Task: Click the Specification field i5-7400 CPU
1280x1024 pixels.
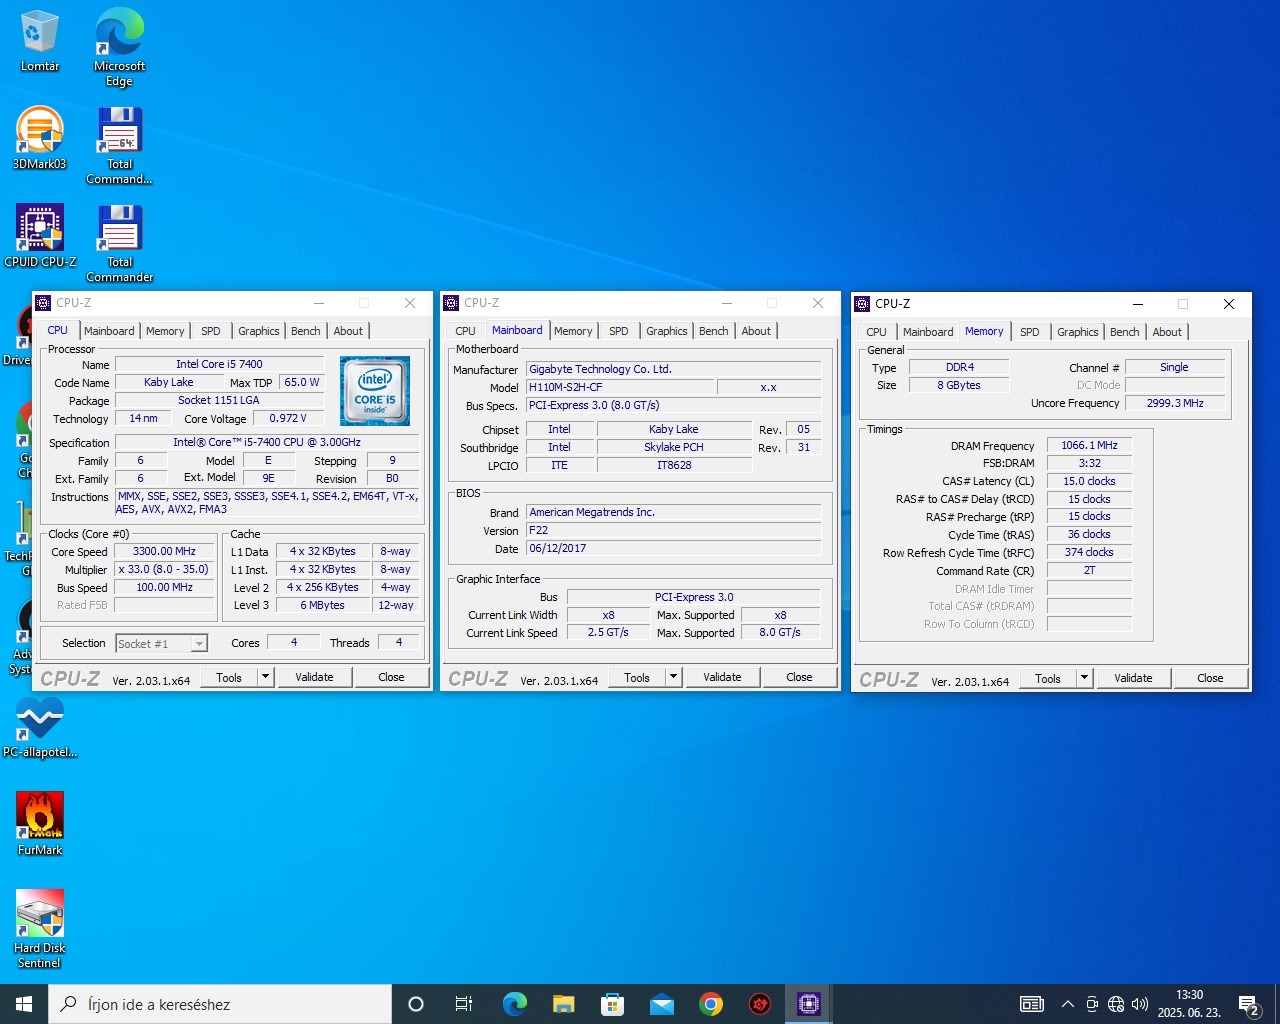Action: click(266, 442)
